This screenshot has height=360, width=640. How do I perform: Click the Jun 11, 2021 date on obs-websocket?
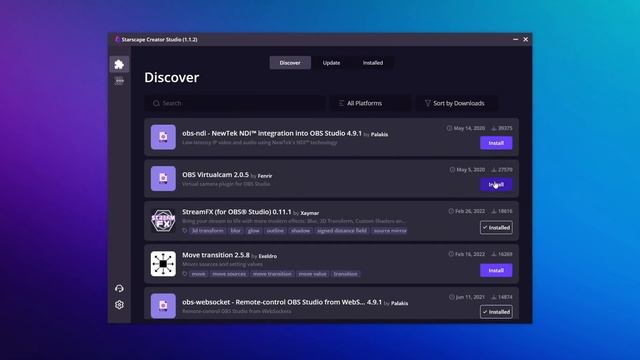(470, 297)
